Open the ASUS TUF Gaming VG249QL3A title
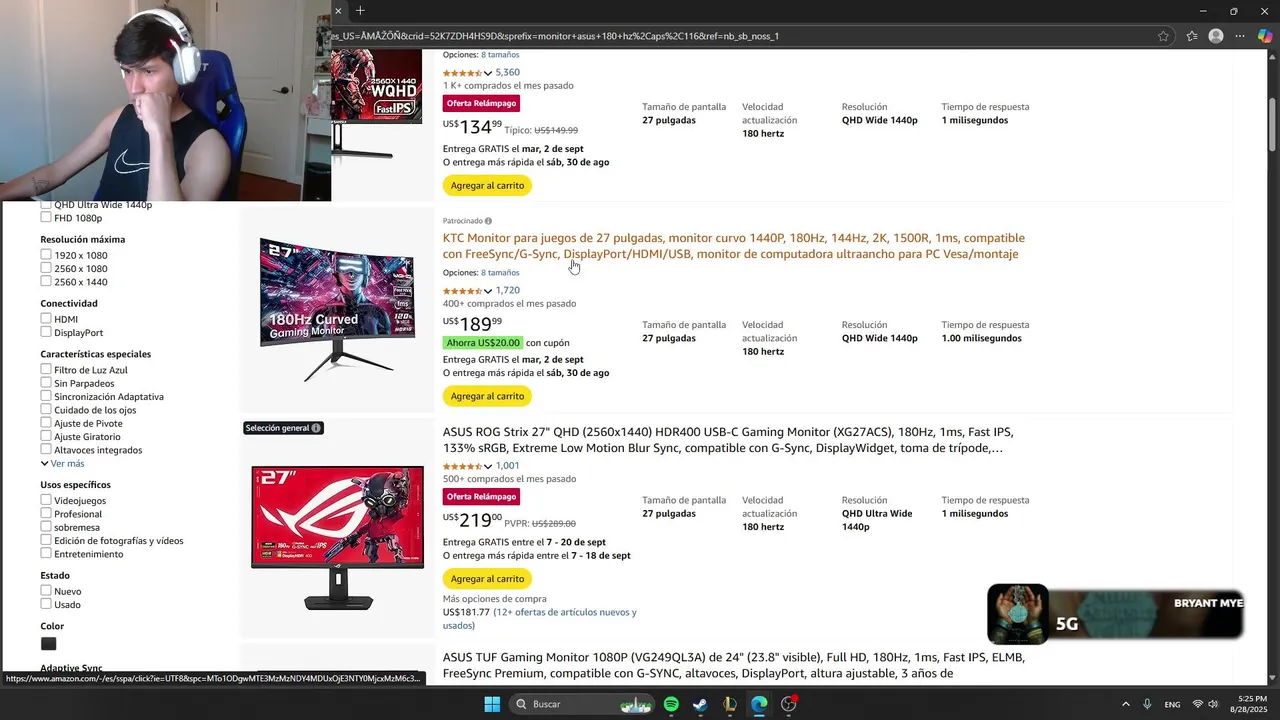 pyautogui.click(x=734, y=665)
